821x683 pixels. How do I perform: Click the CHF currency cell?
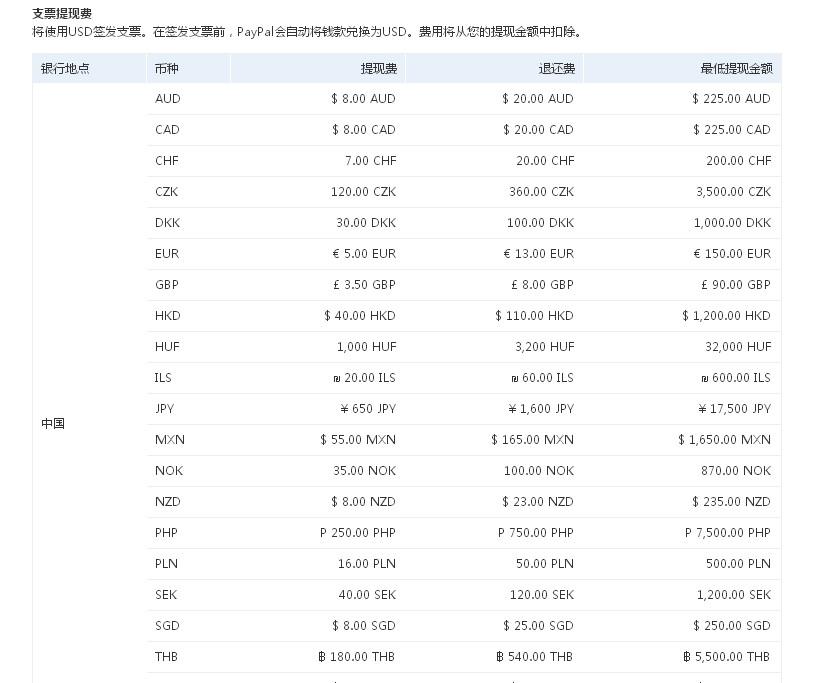pos(167,160)
